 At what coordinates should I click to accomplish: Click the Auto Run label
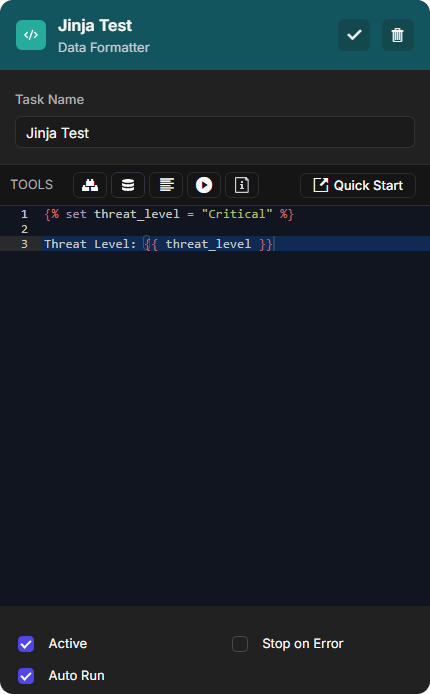click(x=77, y=676)
